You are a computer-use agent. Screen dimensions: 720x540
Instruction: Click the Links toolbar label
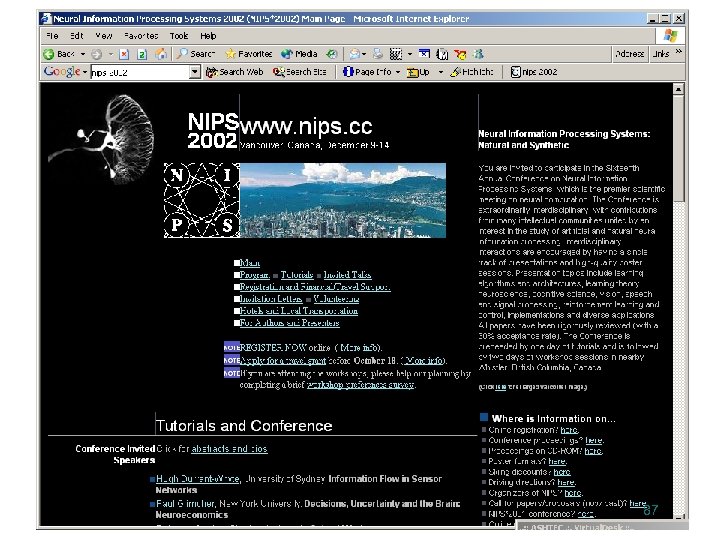point(661,54)
